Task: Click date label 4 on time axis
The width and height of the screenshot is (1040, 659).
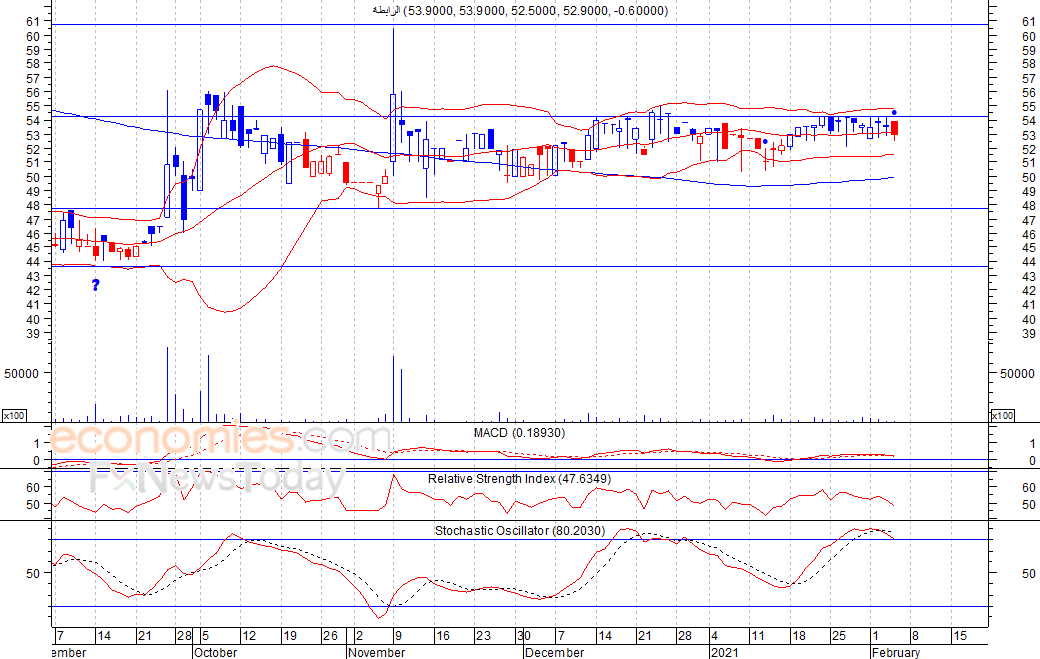Action: (714, 636)
